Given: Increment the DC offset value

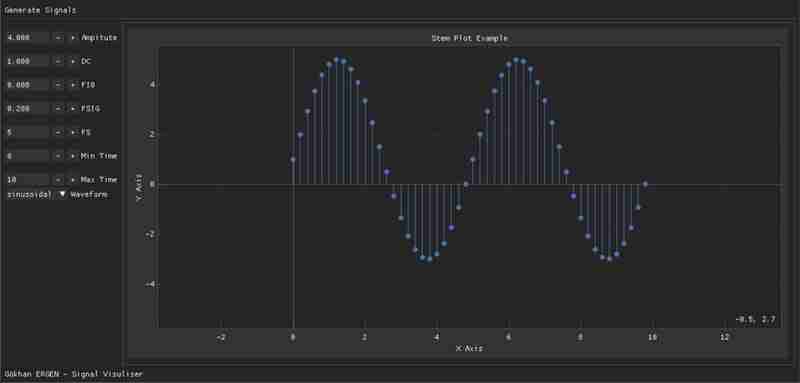Looking at the screenshot, I should click(x=73, y=61).
